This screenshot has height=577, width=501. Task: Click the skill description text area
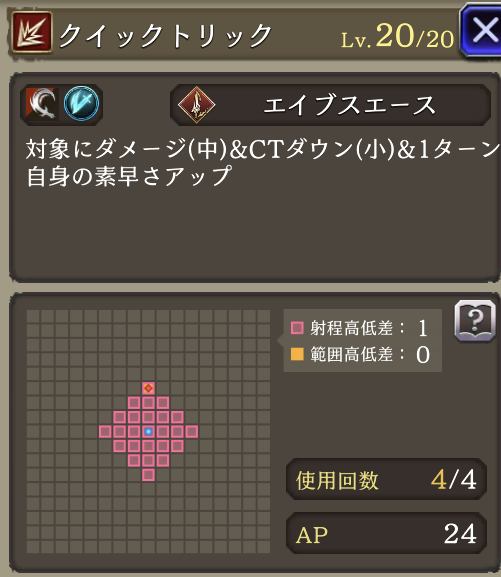point(255,177)
